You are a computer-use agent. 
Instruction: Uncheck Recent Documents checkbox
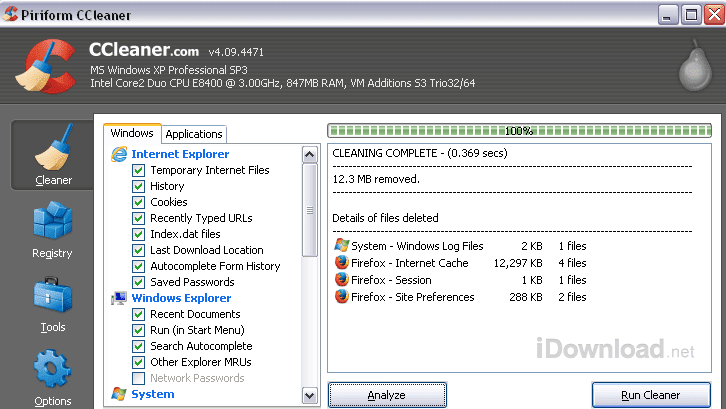coord(138,315)
